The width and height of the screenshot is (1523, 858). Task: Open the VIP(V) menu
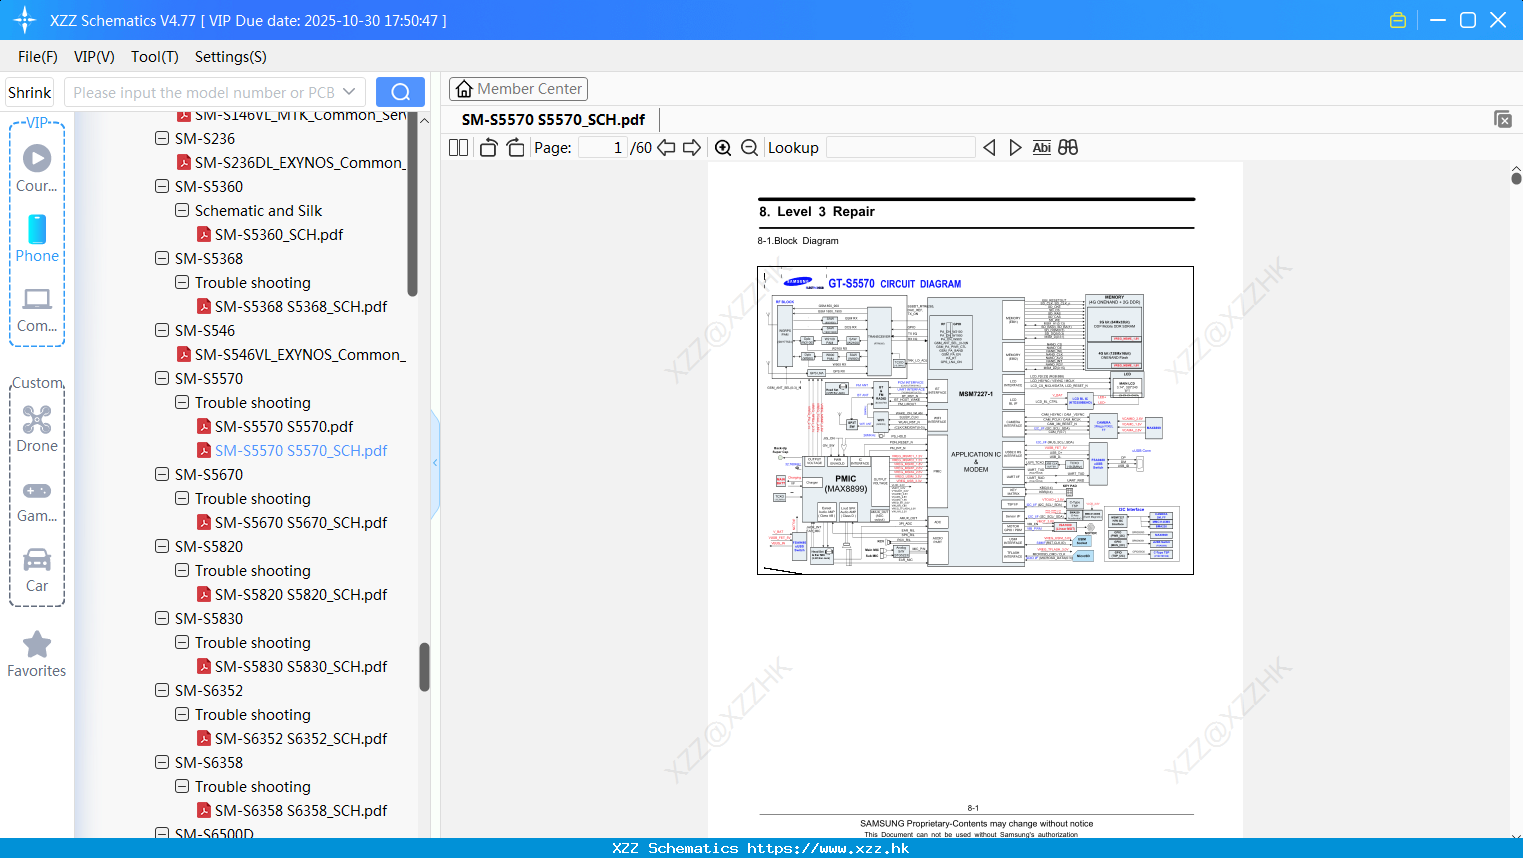click(94, 57)
